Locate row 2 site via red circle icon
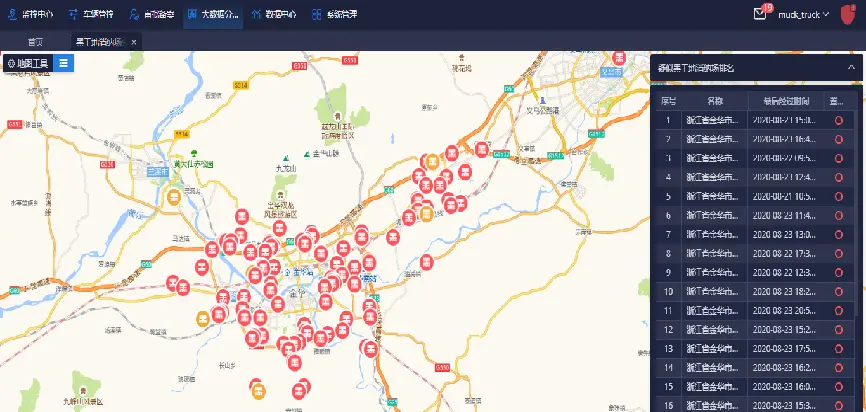The width and height of the screenshot is (866, 412). [838, 140]
